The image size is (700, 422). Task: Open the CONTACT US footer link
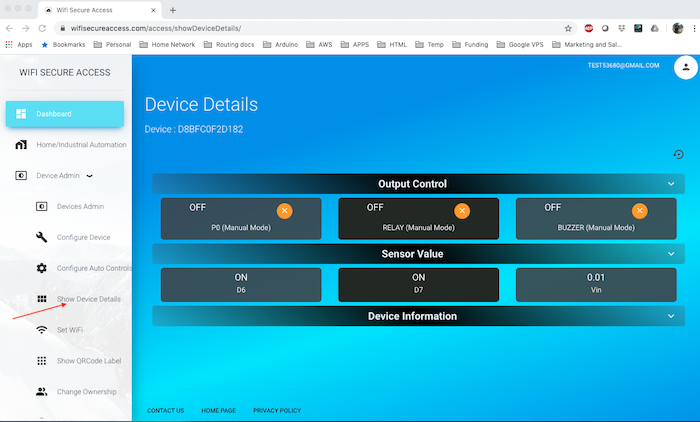(166, 410)
